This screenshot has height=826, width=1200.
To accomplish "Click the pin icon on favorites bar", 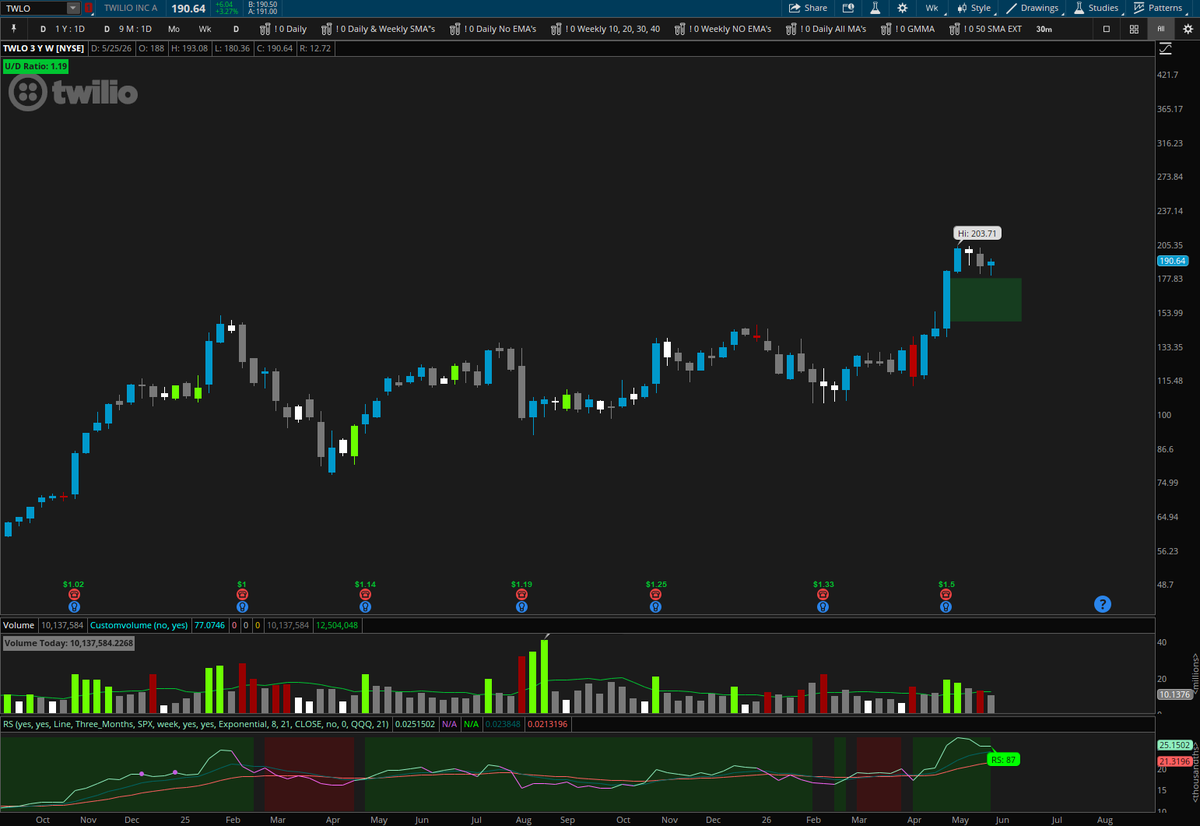I will click(x=13, y=29).
